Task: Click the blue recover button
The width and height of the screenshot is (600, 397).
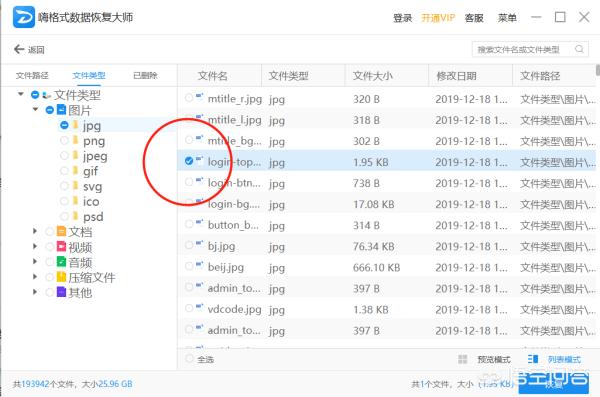Action: pos(553,383)
